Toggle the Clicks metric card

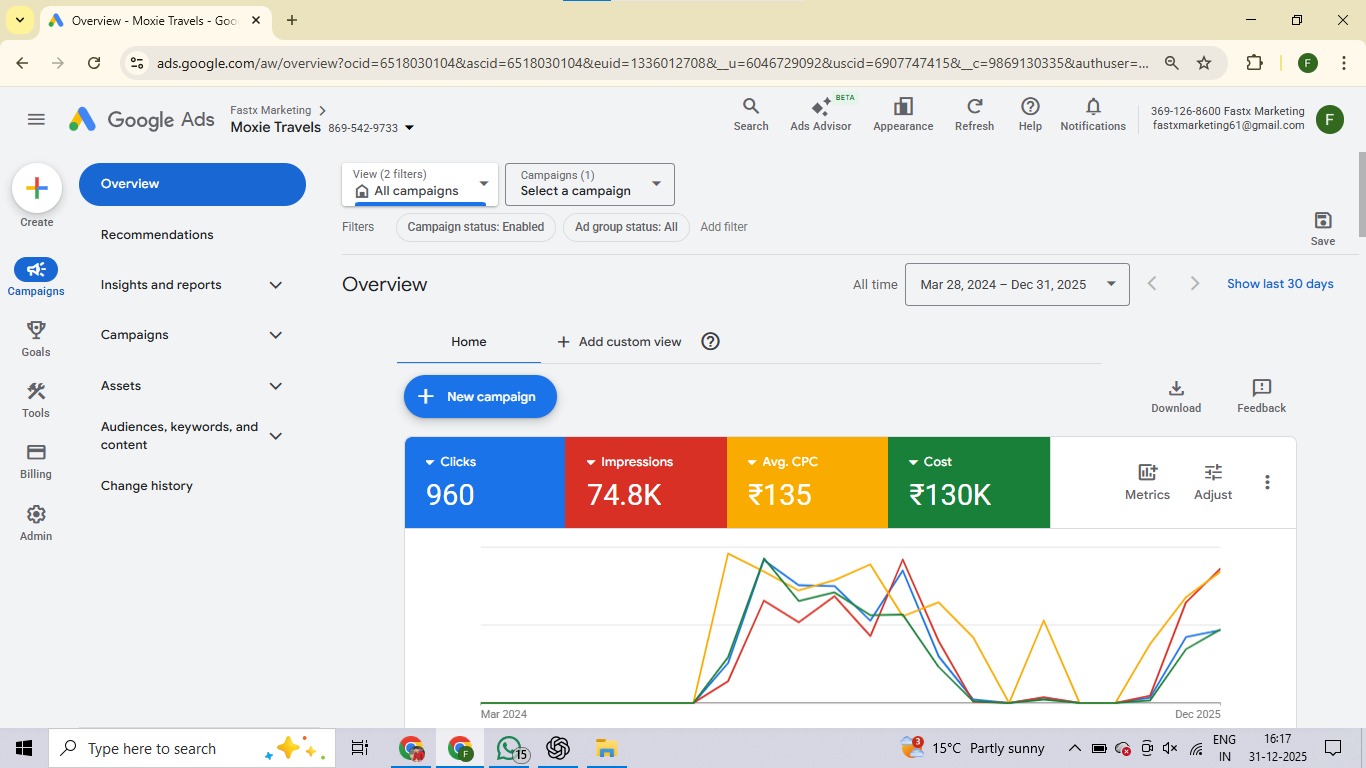pyautogui.click(x=485, y=481)
